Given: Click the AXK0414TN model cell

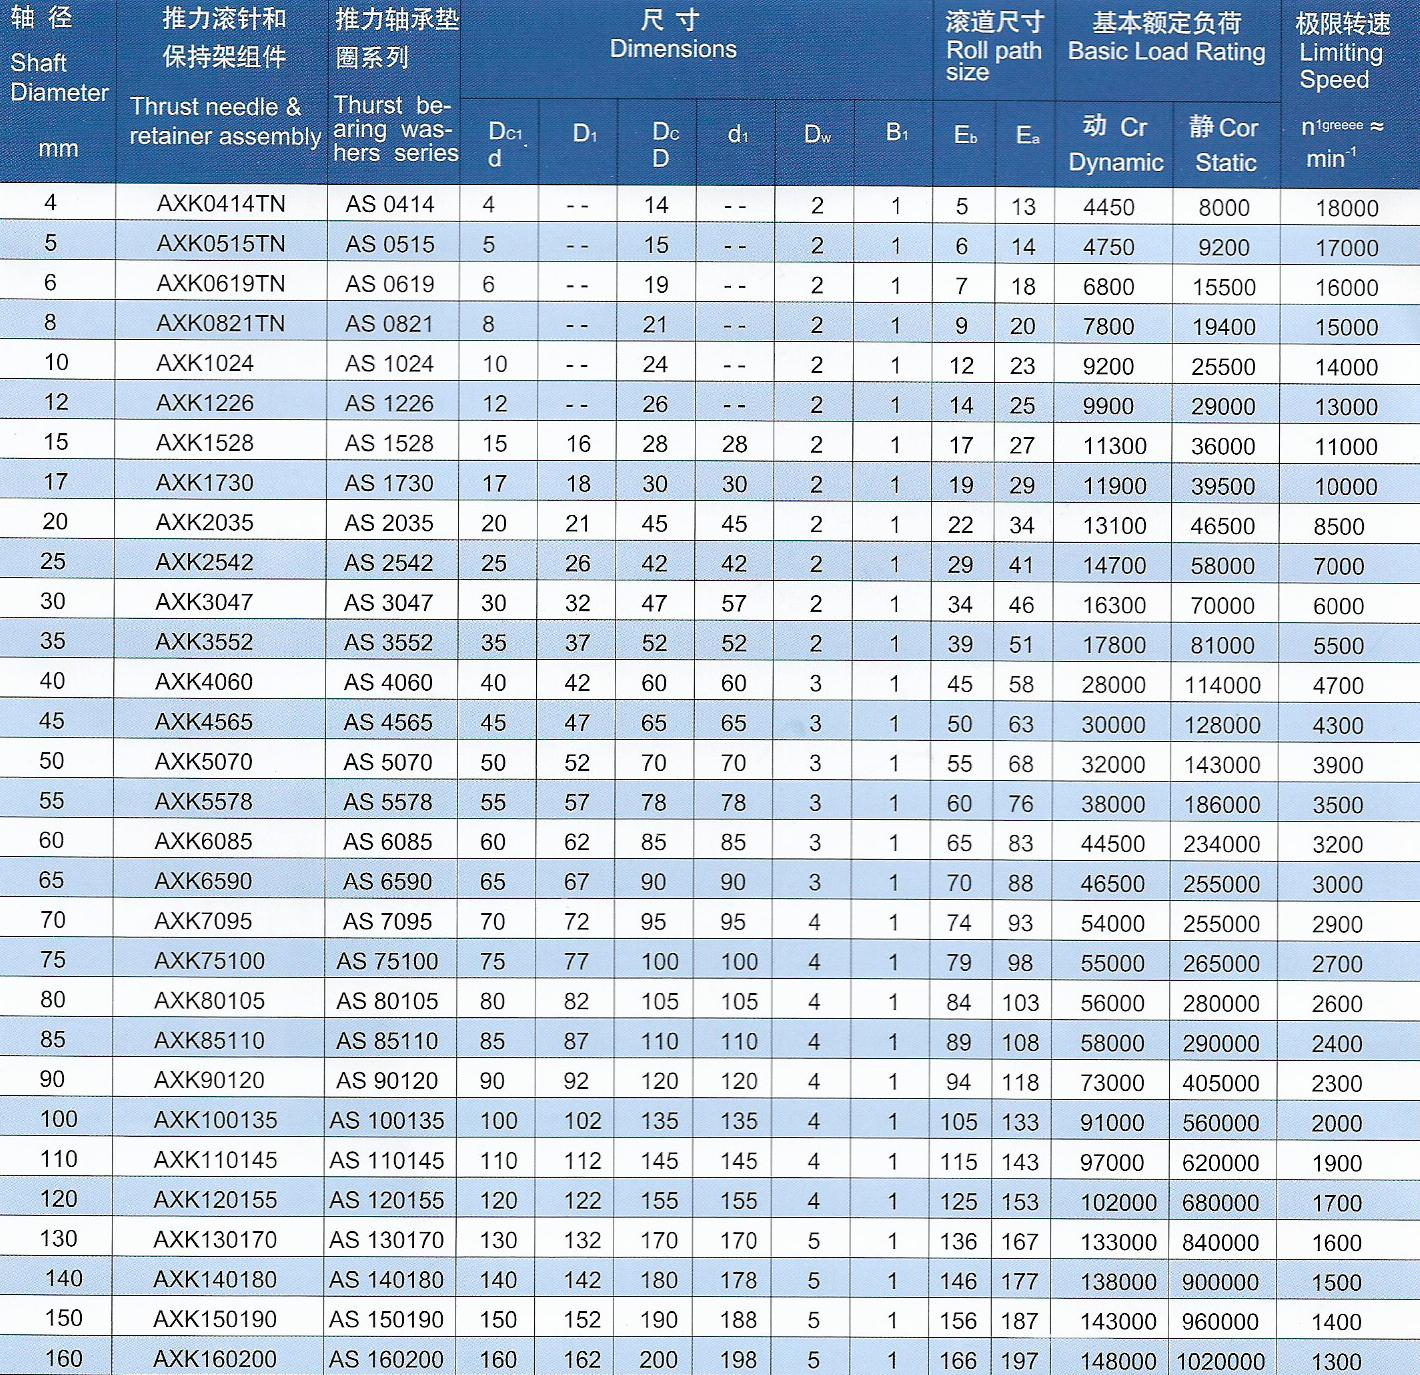Looking at the screenshot, I should point(221,204).
